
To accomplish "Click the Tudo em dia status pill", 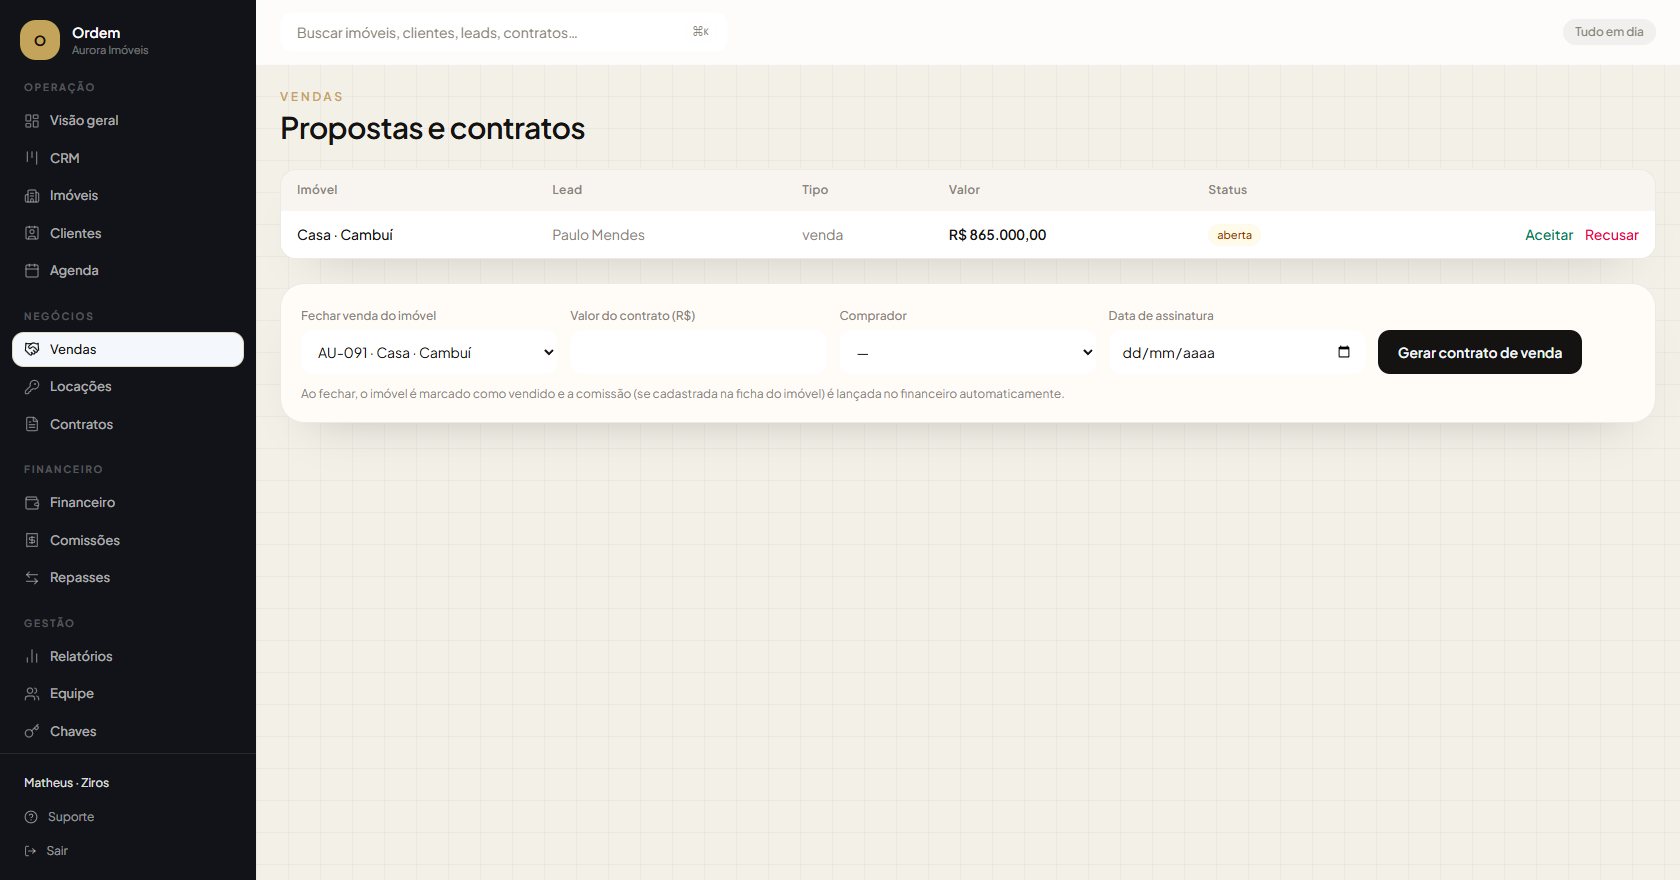I will pyautogui.click(x=1609, y=32).
